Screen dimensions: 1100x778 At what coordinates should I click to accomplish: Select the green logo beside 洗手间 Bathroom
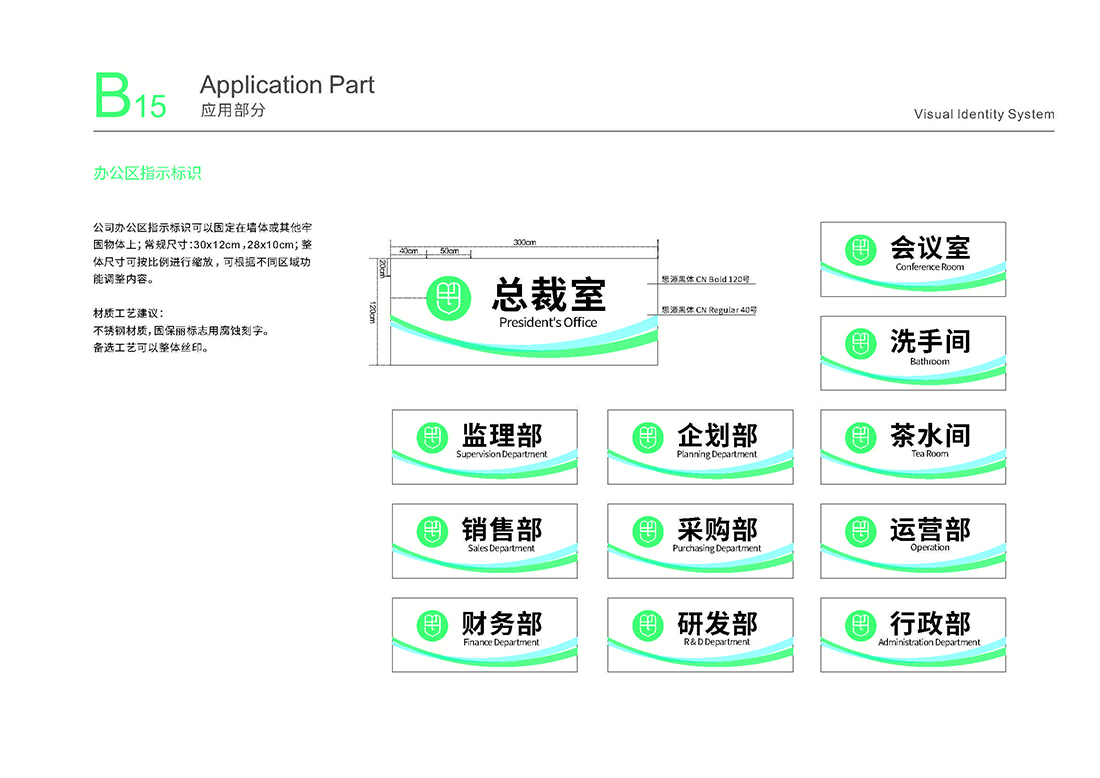[x=860, y=343]
